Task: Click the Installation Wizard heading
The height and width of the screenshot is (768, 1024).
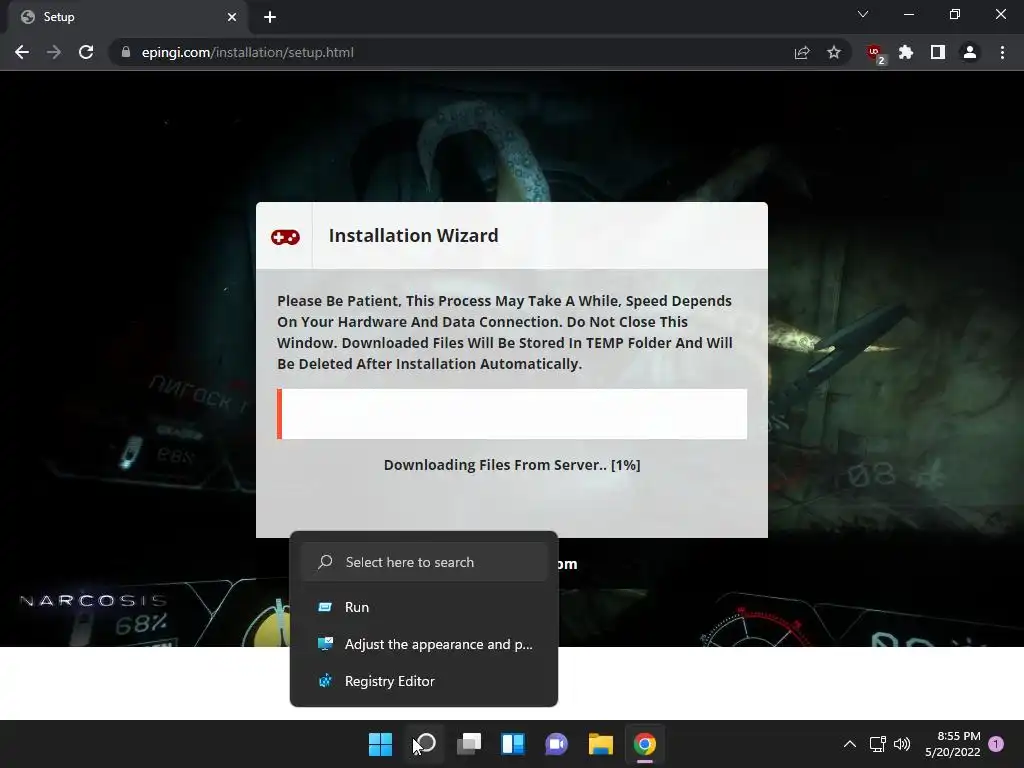Action: [x=413, y=236]
